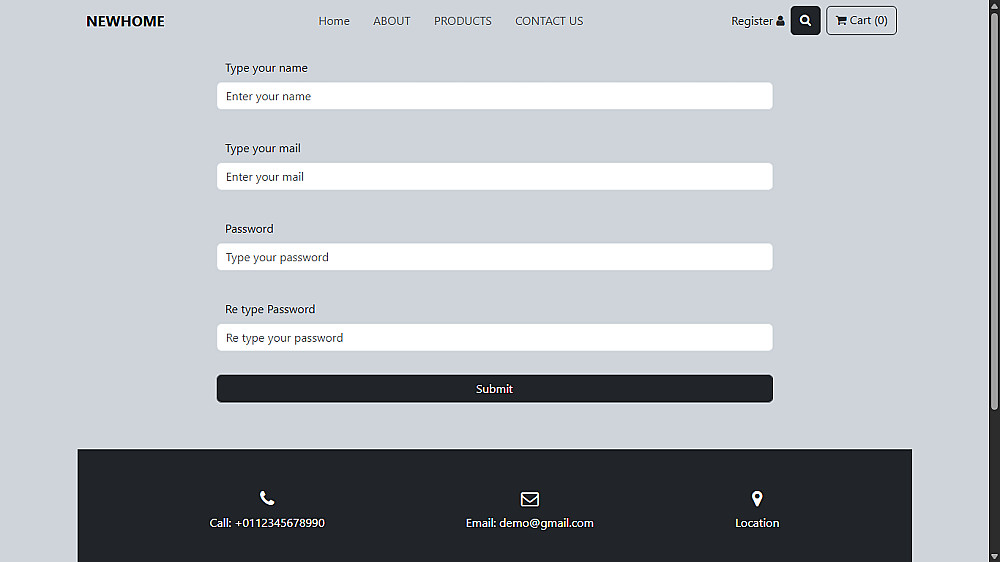The height and width of the screenshot is (562, 1000).
Task: Click the user icon beside Register
Action: (781, 21)
